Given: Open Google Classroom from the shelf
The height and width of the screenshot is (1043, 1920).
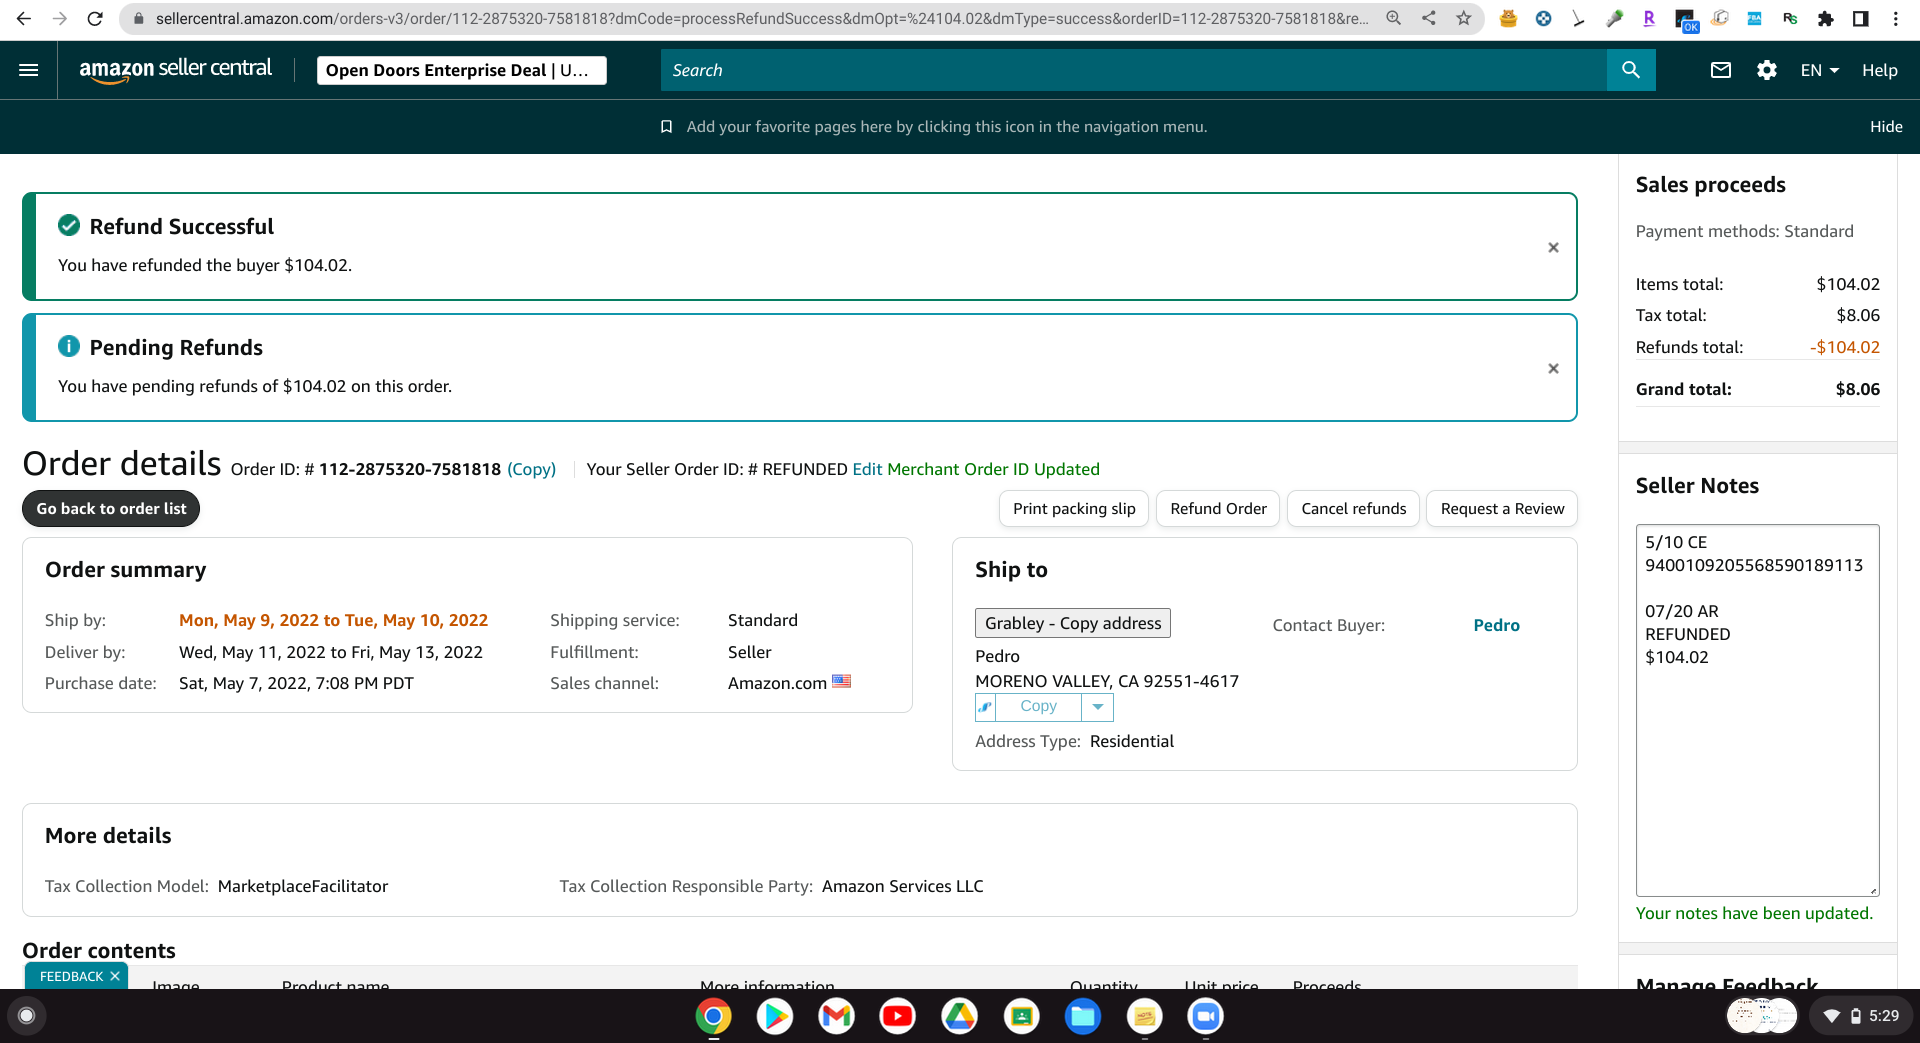Looking at the screenshot, I should [1021, 1016].
